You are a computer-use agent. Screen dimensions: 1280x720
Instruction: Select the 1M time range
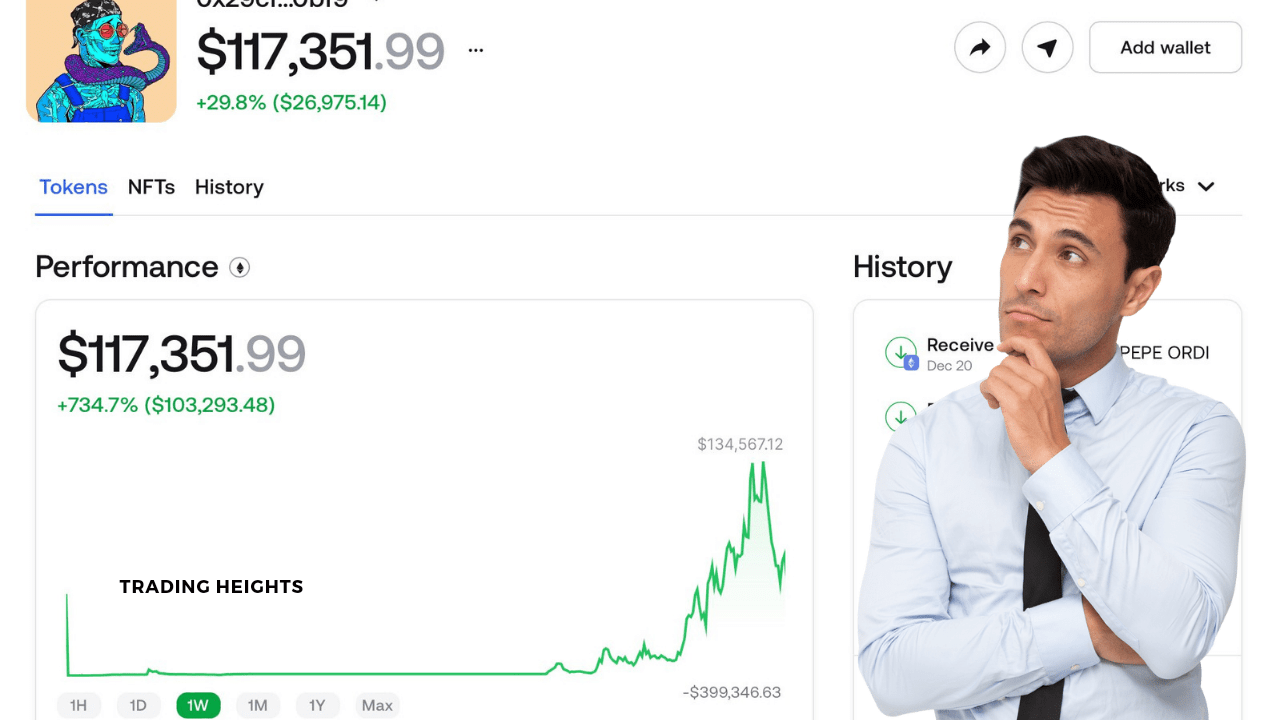[258, 705]
